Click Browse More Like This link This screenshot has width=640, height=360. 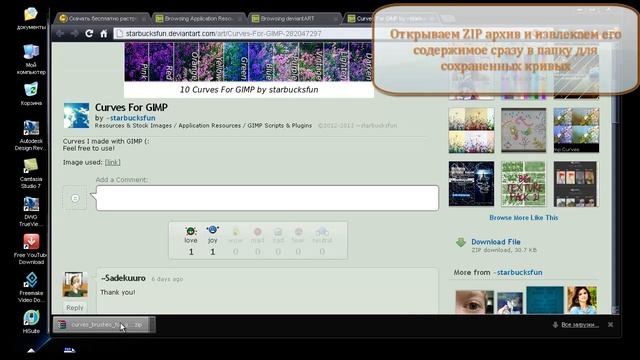tap(524, 218)
